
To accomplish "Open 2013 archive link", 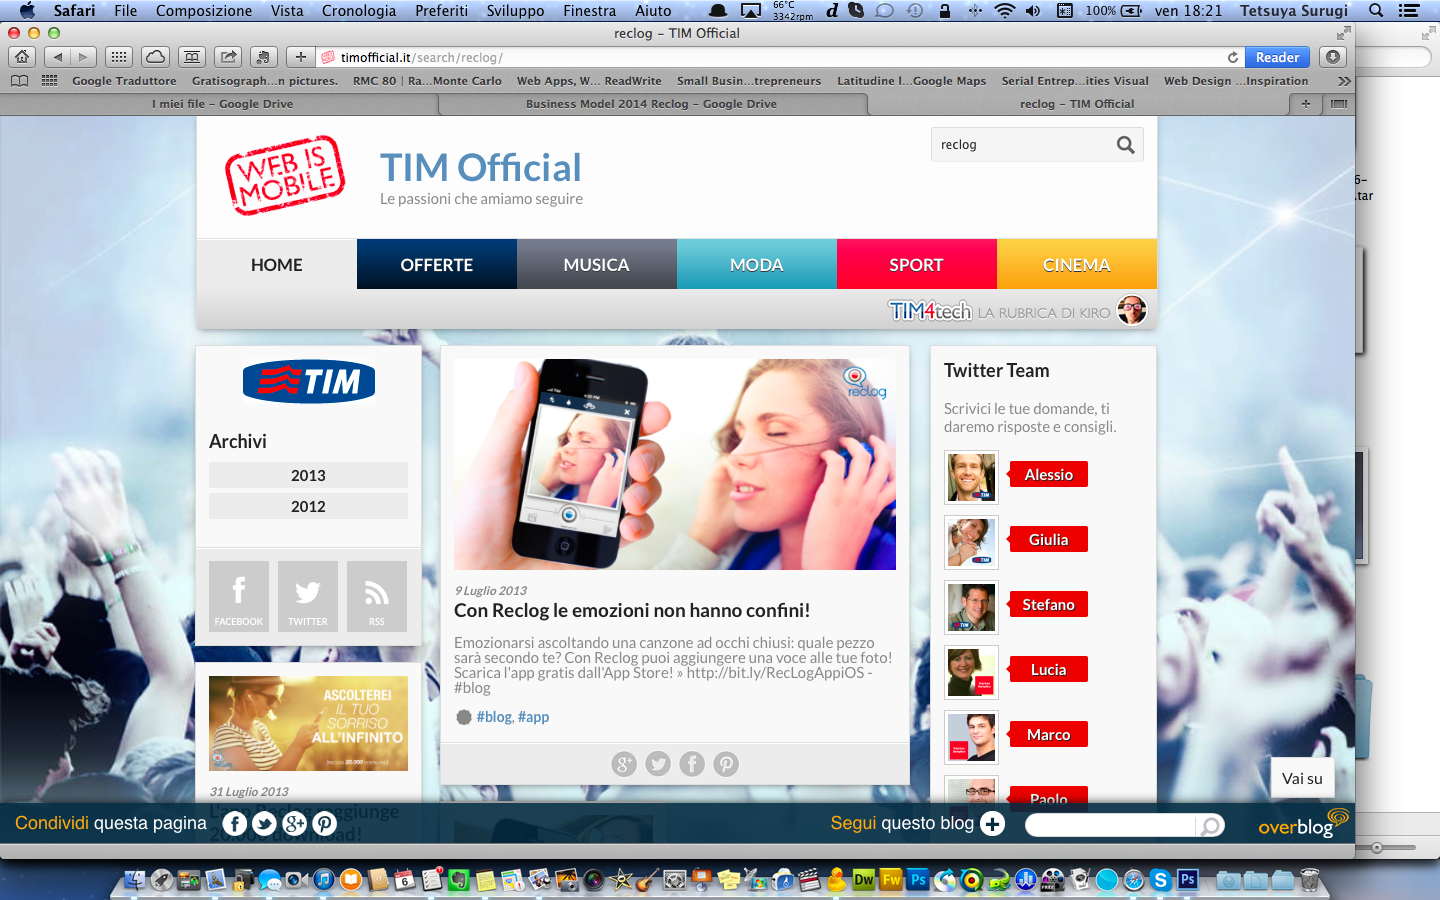I will point(308,475).
